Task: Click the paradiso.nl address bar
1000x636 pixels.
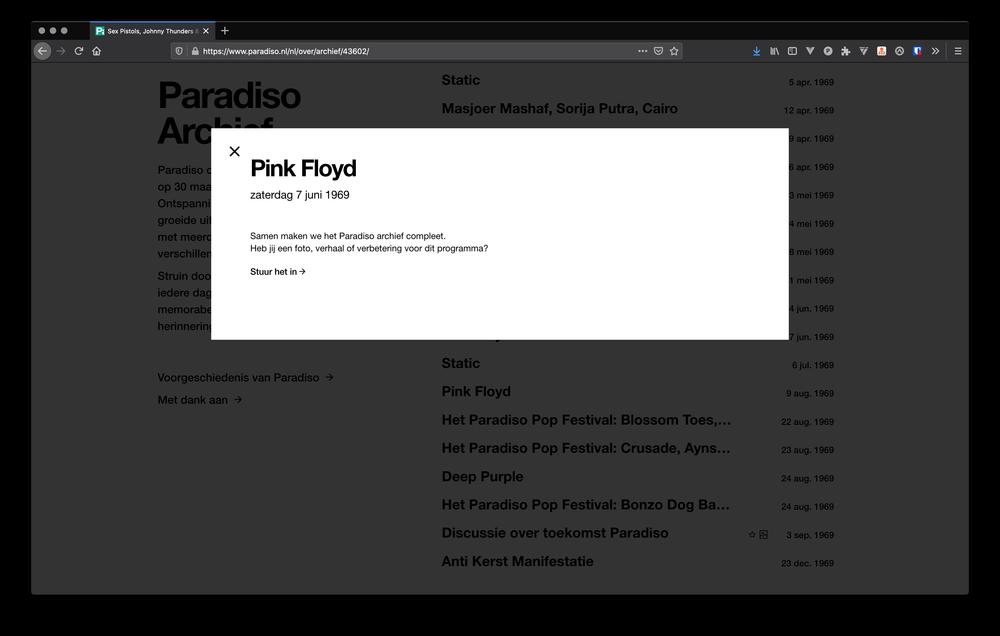Action: 400,51
